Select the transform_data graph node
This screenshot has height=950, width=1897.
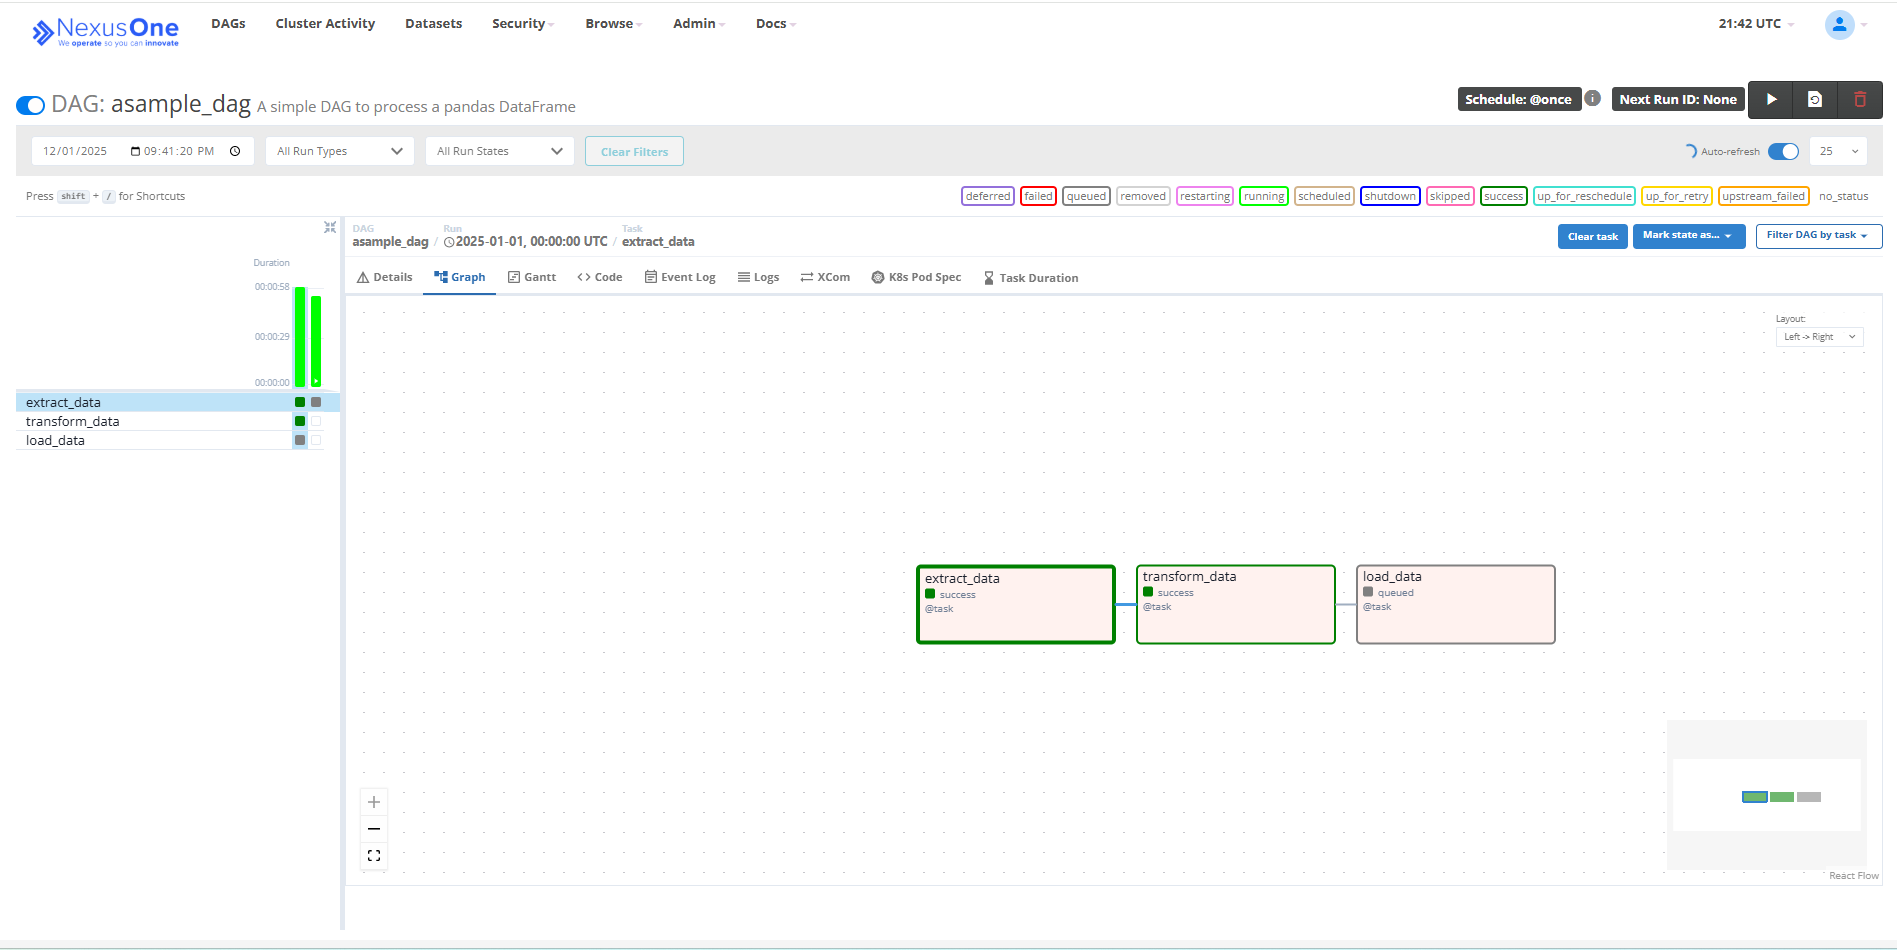(1236, 605)
